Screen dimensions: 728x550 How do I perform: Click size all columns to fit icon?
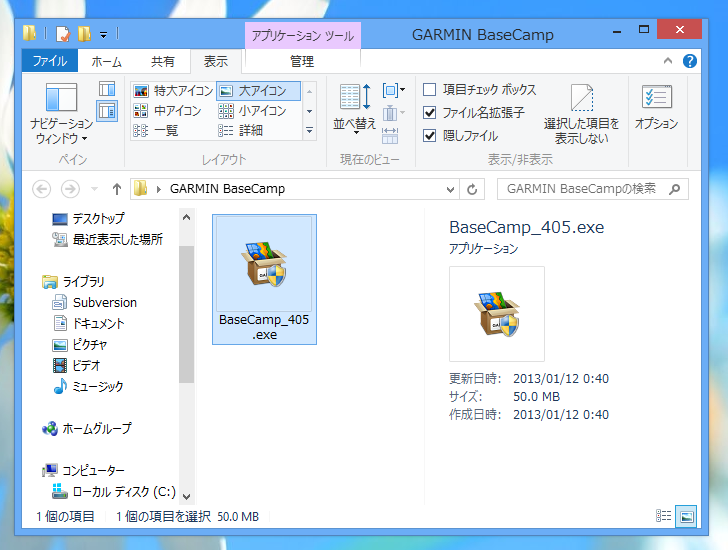tap(390, 136)
